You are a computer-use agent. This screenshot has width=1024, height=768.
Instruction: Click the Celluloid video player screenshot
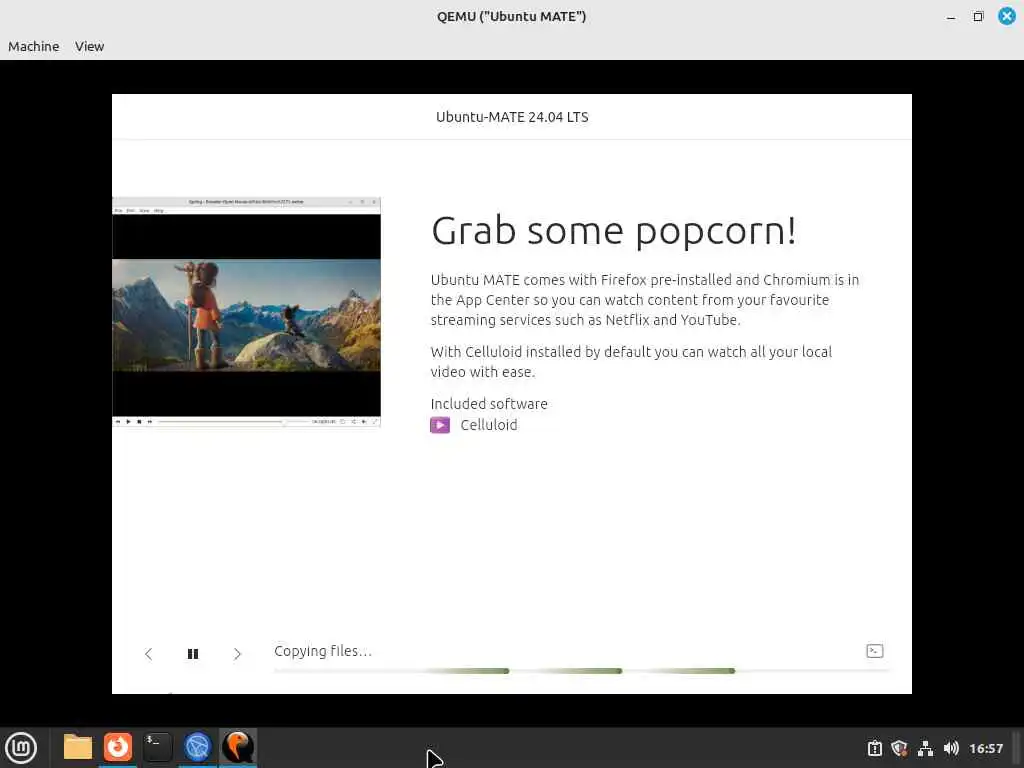[246, 312]
